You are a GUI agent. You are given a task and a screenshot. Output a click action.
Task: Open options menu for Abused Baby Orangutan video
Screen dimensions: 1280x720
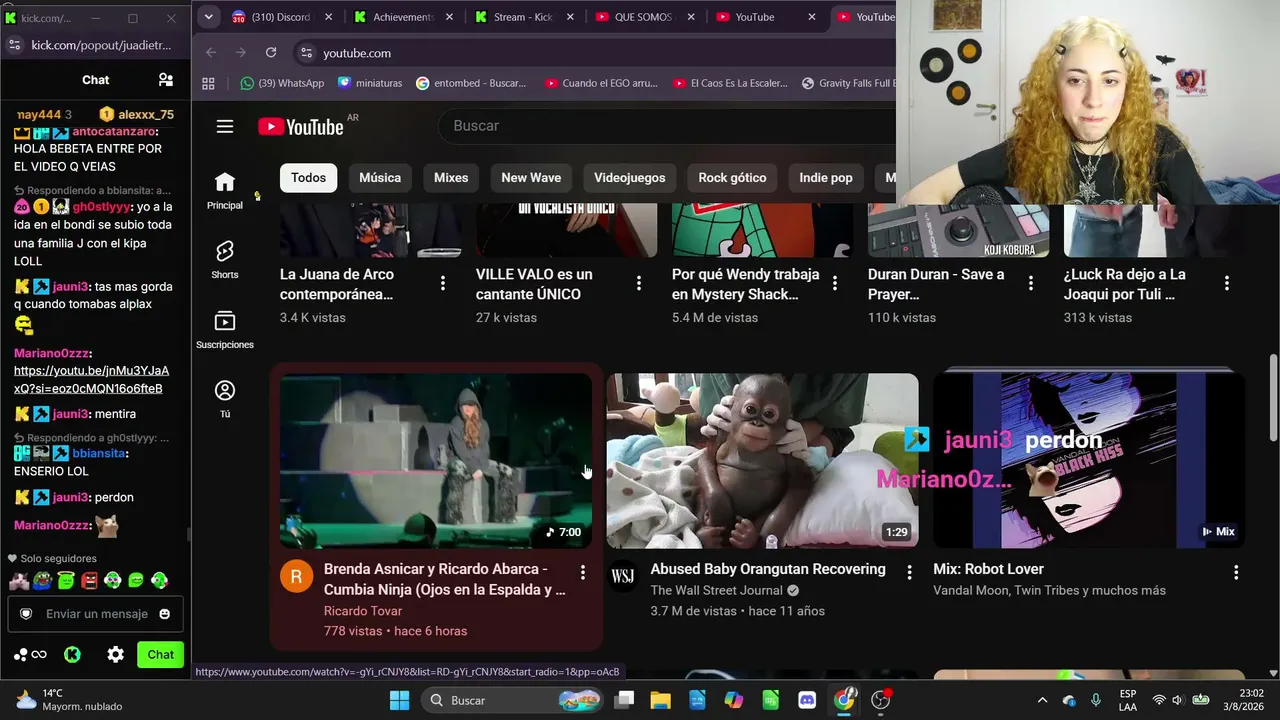click(909, 572)
